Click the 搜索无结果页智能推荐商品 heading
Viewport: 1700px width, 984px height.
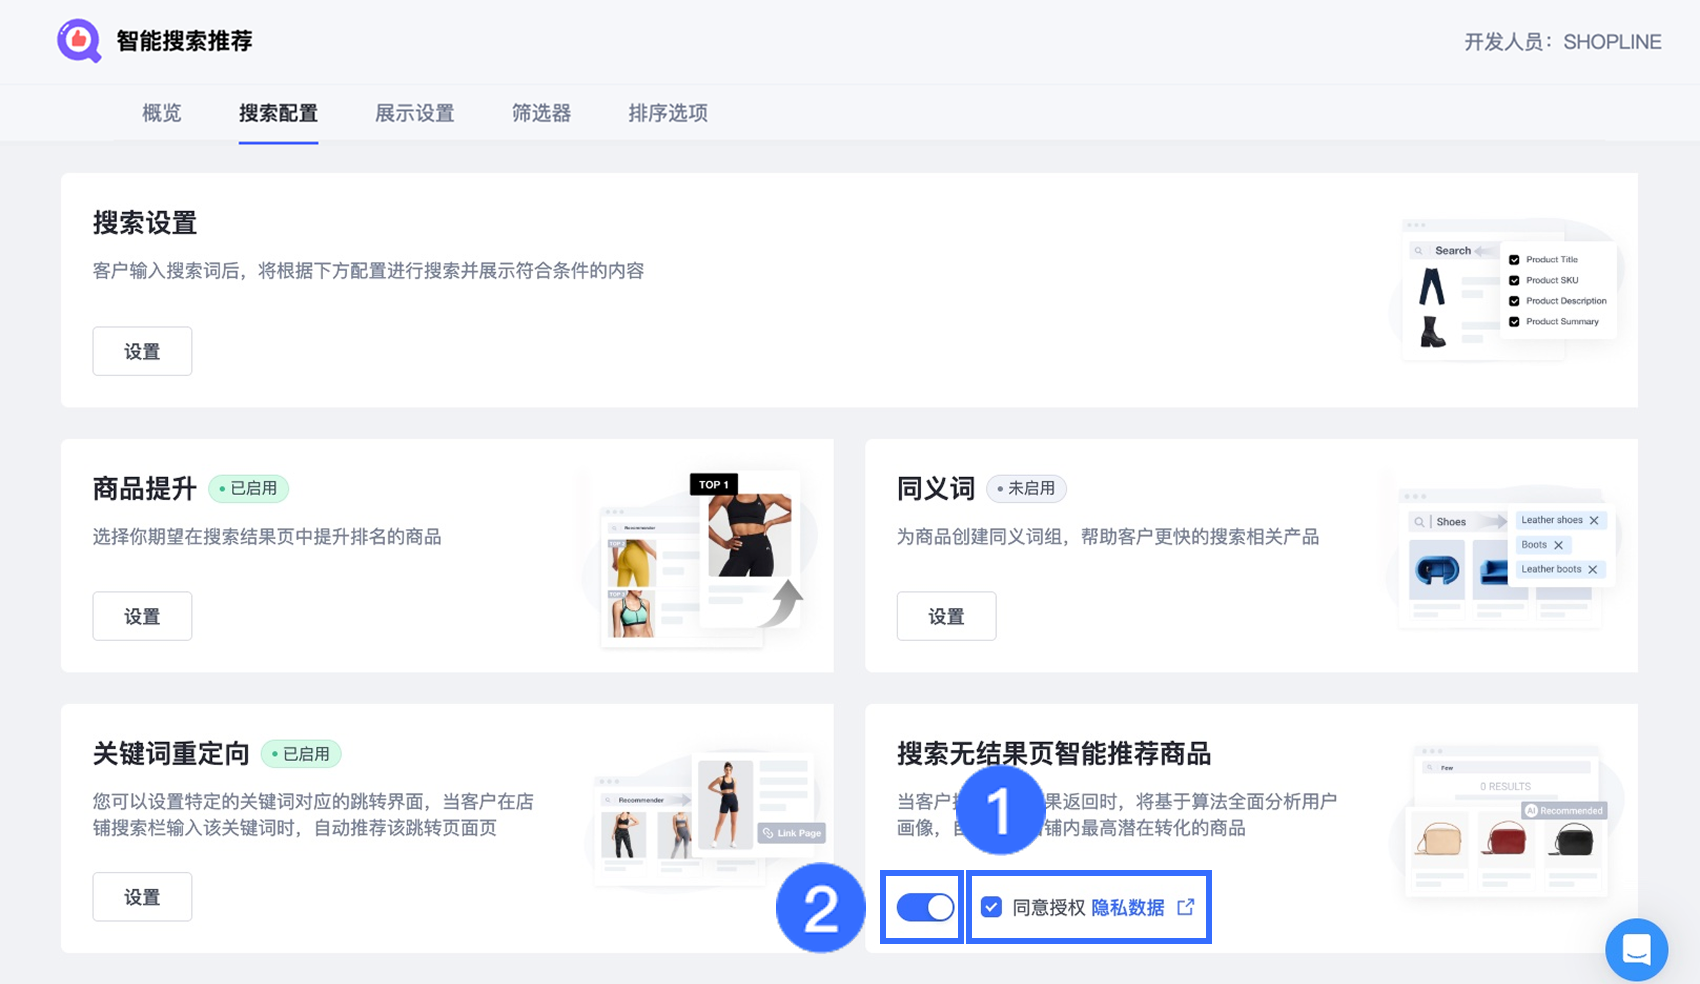pos(1054,753)
